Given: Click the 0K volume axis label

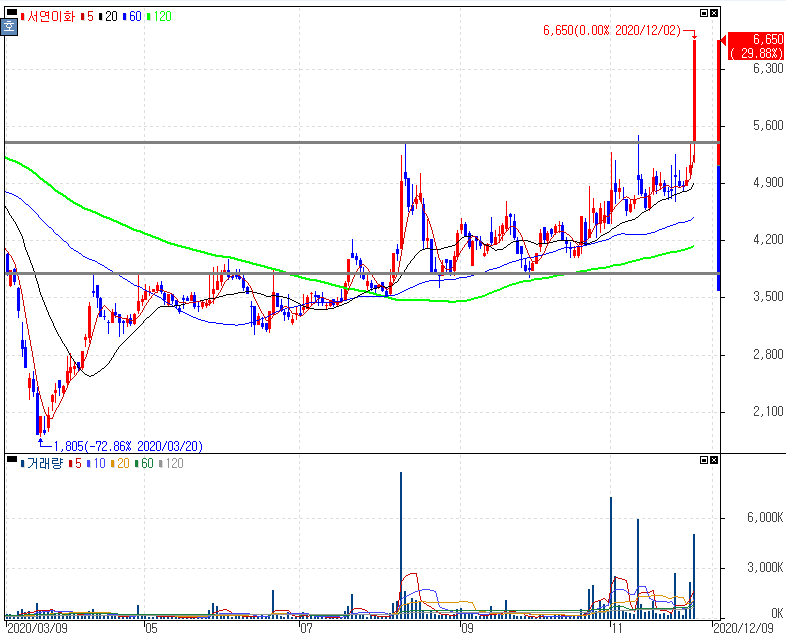Looking at the screenshot, I should tap(777, 613).
